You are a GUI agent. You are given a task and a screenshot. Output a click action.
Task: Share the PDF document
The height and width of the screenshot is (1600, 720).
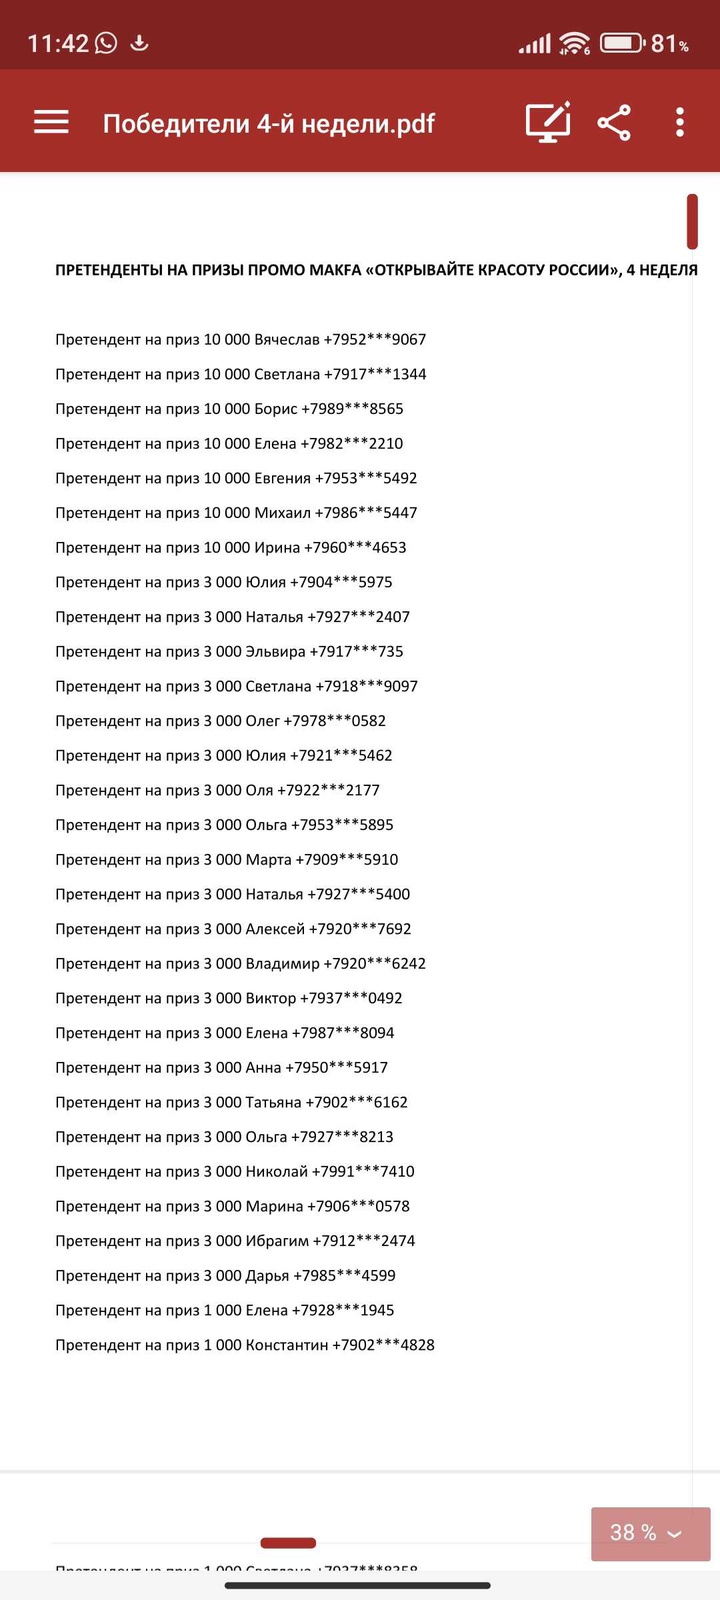pos(614,122)
